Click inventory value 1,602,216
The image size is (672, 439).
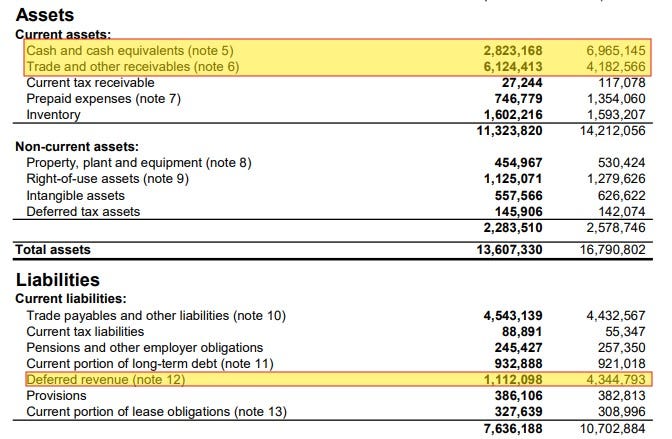[513, 115]
